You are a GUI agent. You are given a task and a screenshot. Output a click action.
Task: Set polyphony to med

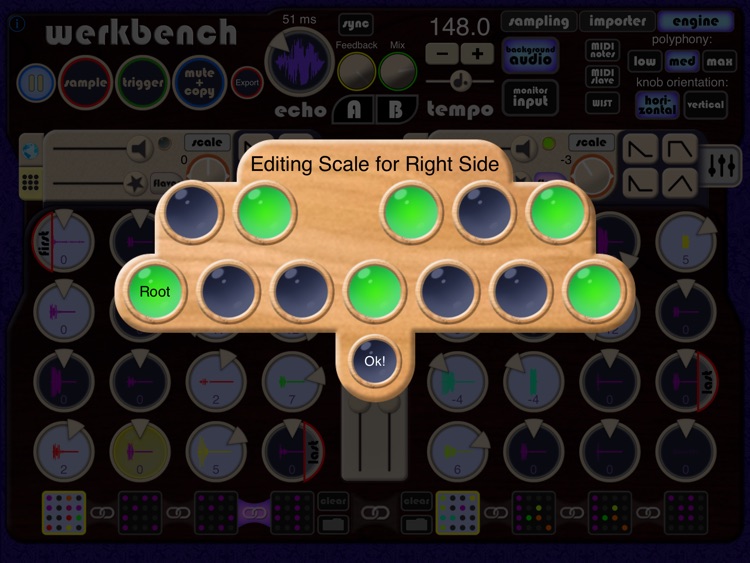pos(682,61)
